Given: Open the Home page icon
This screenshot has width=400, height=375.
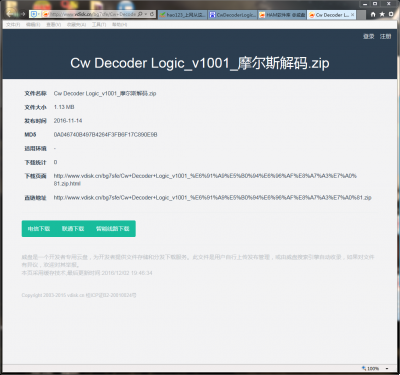Looking at the screenshot, I should [373, 14].
